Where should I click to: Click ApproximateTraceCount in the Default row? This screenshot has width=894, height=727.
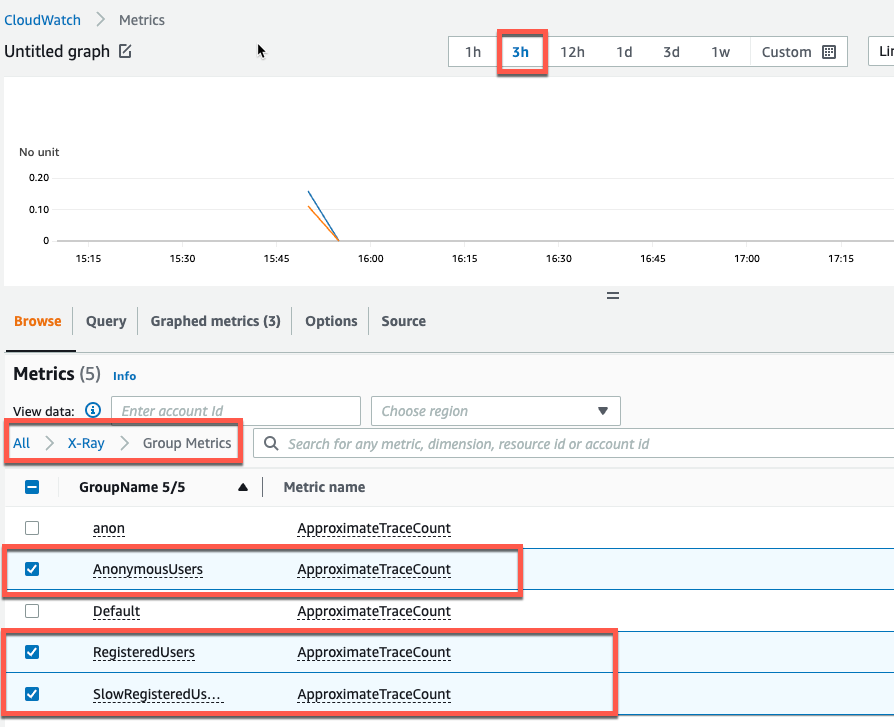tap(374, 611)
